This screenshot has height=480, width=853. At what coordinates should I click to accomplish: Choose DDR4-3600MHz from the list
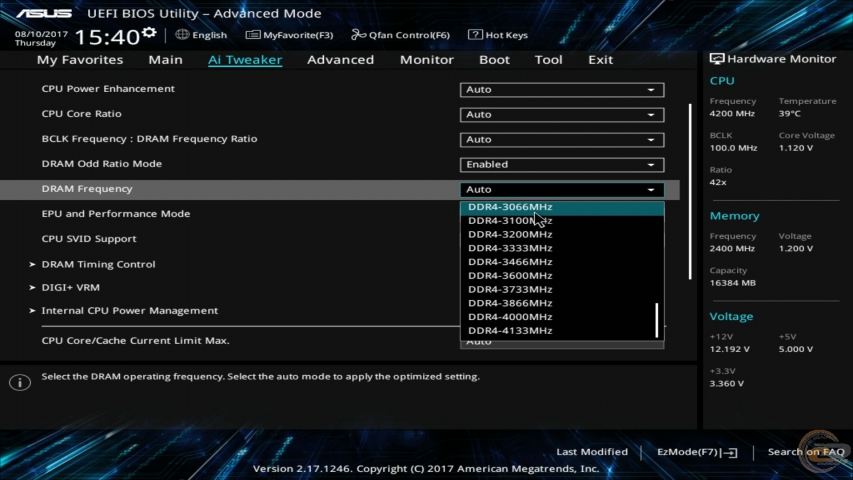(559, 275)
